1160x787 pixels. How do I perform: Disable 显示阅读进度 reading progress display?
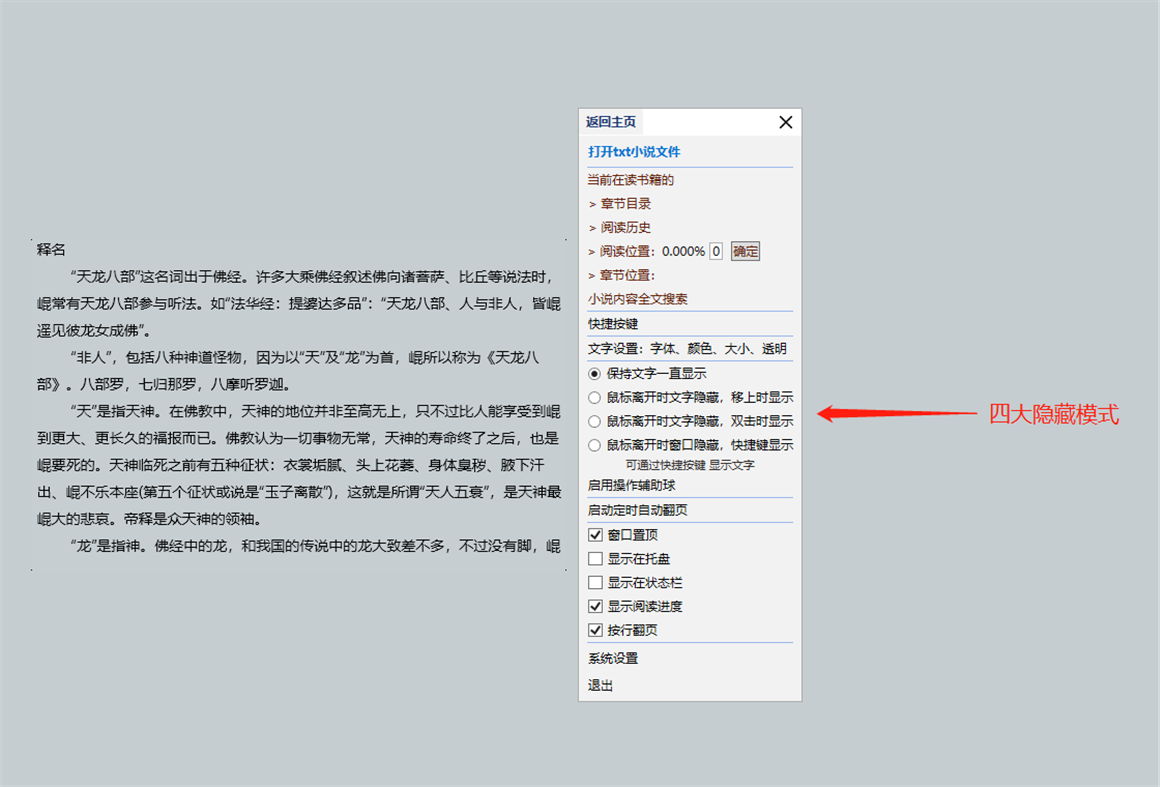point(594,605)
